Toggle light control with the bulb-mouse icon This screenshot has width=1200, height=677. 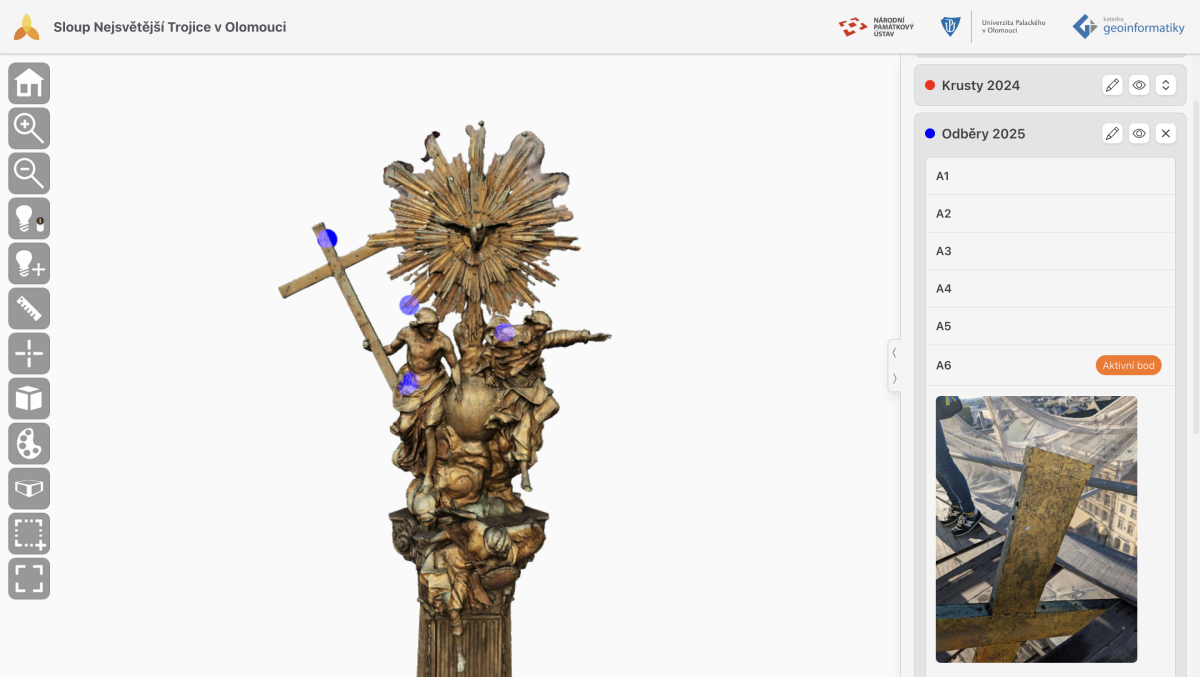(x=29, y=219)
